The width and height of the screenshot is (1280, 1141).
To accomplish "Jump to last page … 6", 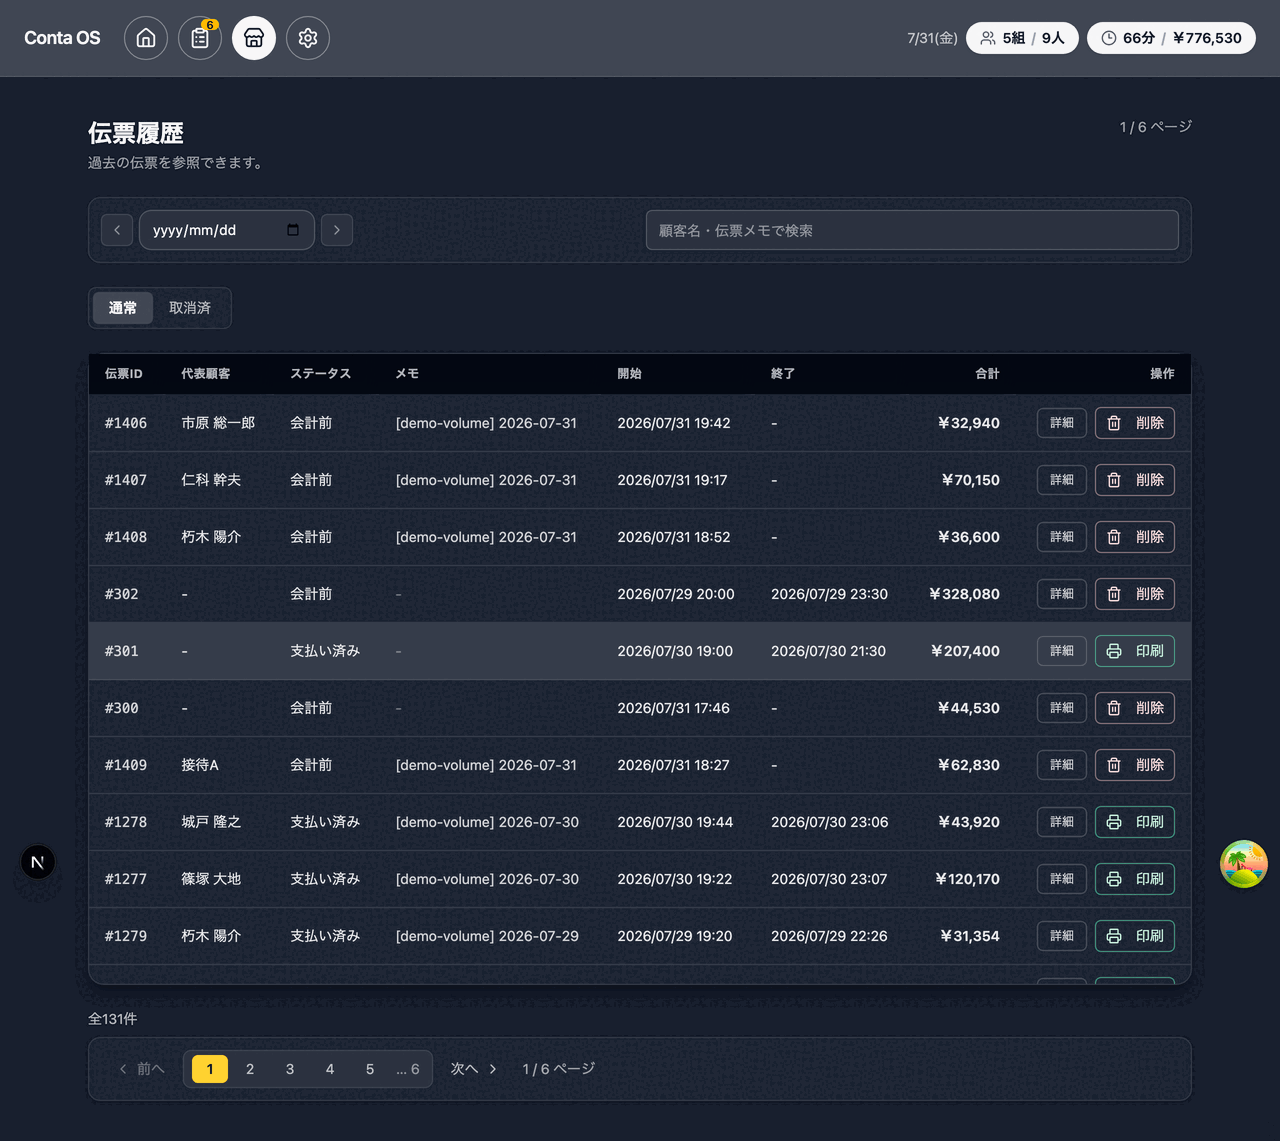I will (408, 1069).
